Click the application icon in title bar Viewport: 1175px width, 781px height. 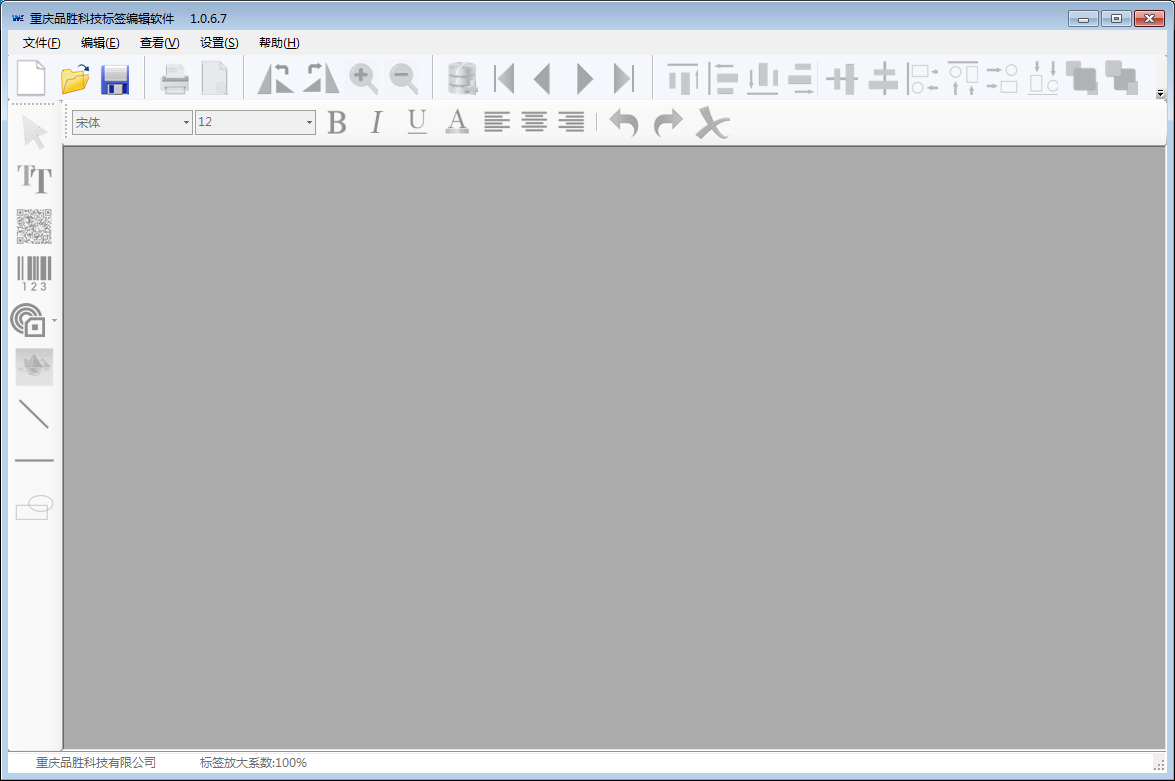pyautogui.click(x=18, y=18)
